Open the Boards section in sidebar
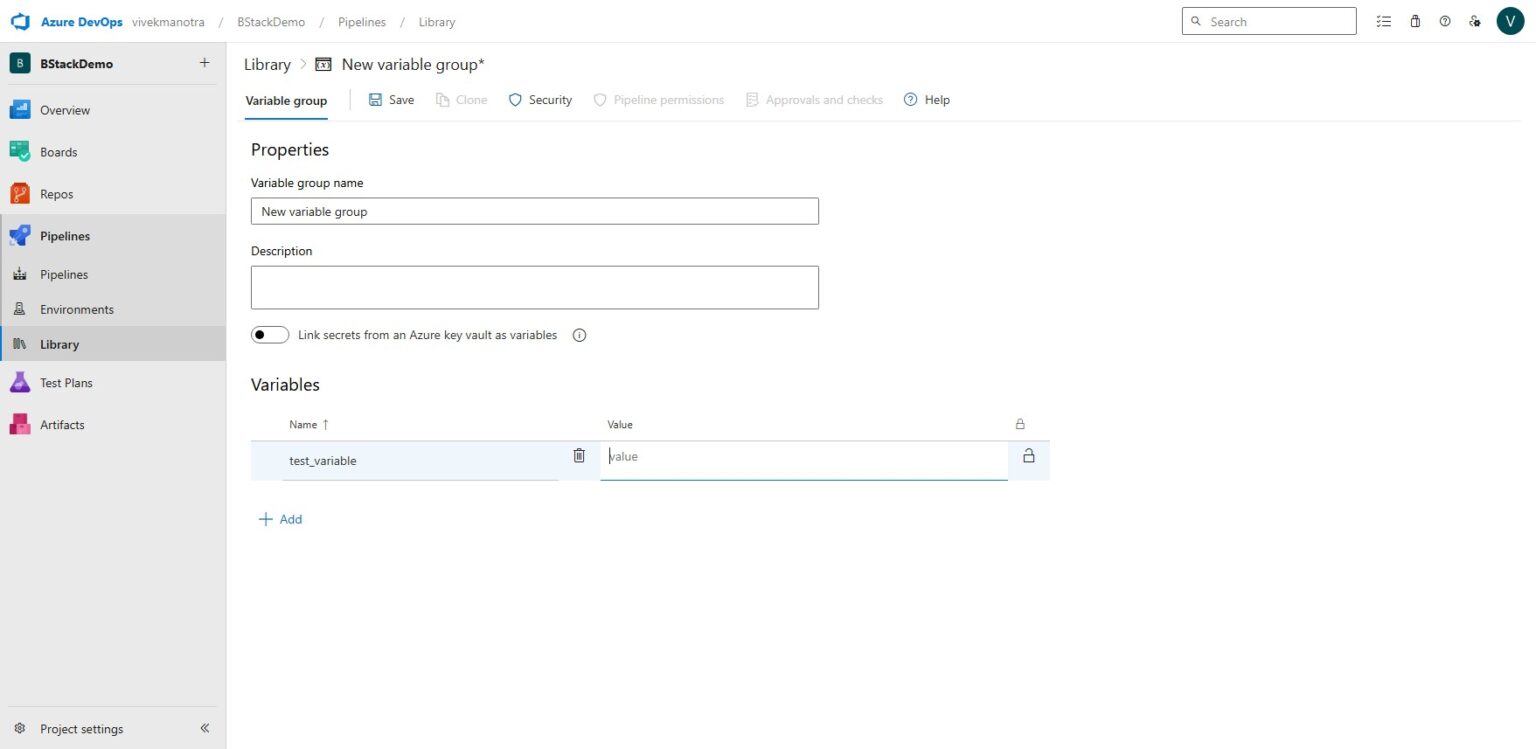The height and width of the screenshot is (749, 1536). click(x=58, y=152)
